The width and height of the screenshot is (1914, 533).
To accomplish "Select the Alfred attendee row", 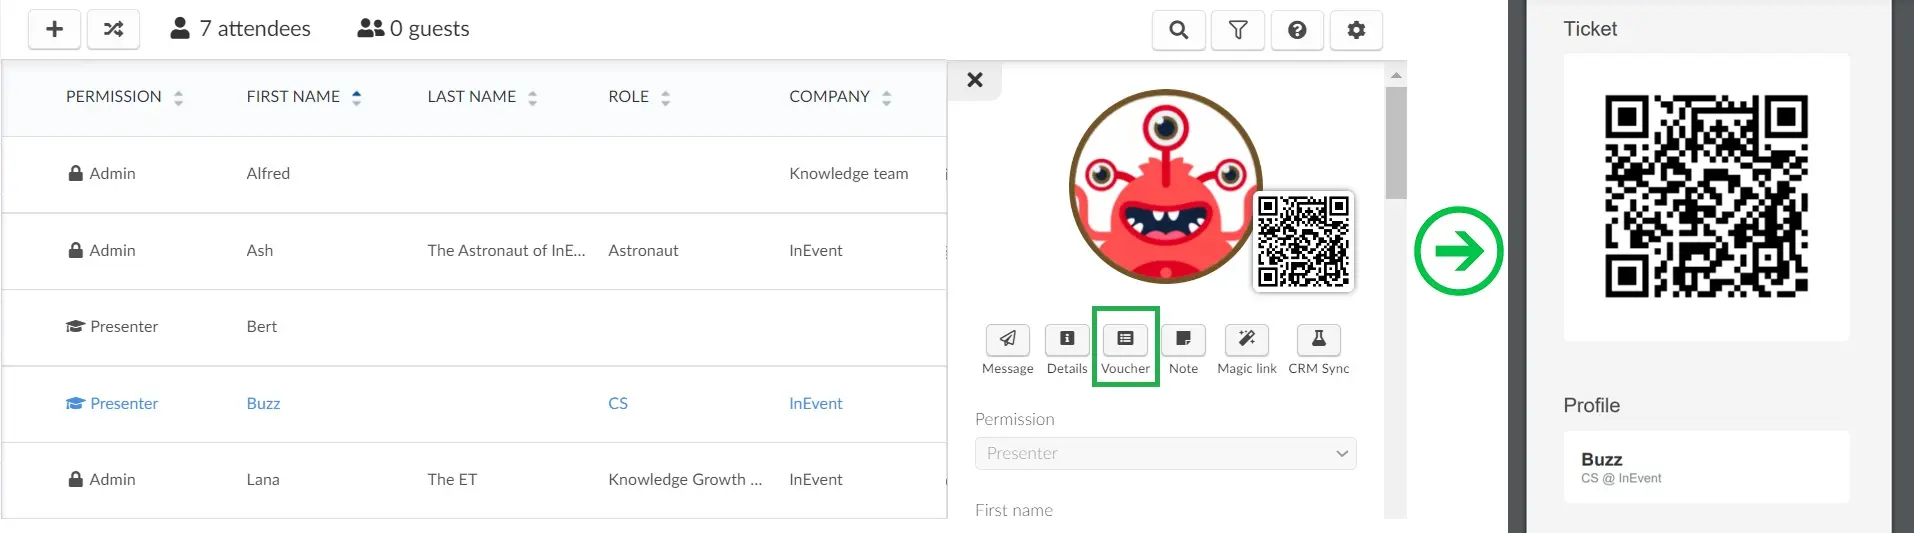I will click(x=474, y=174).
